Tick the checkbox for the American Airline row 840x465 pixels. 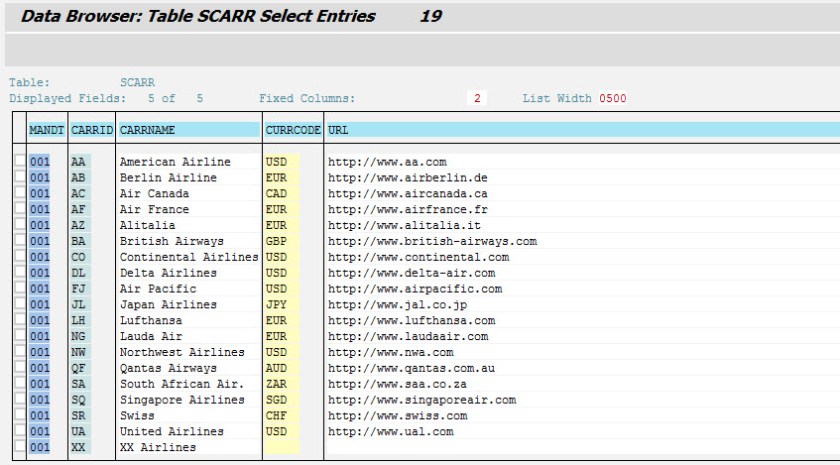click(x=20, y=161)
